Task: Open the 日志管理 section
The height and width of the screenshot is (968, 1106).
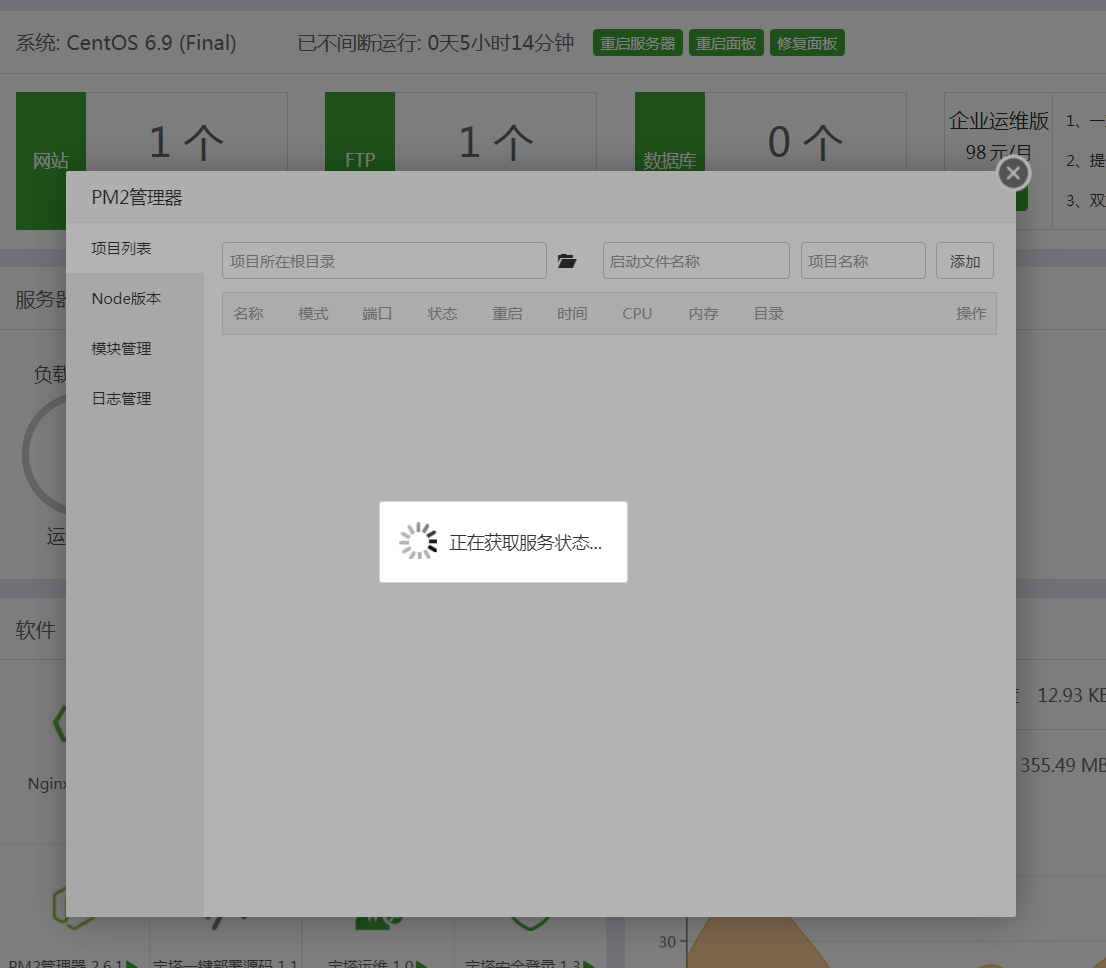Action: pos(123,398)
